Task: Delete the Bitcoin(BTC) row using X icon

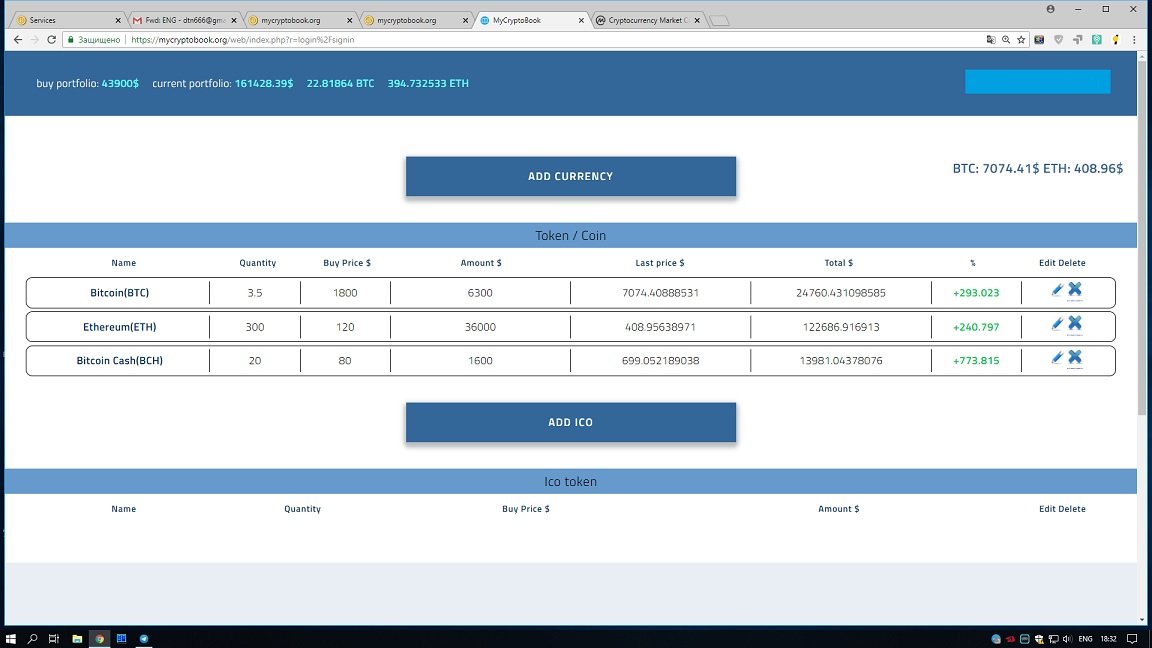Action: [x=1075, y=290]
